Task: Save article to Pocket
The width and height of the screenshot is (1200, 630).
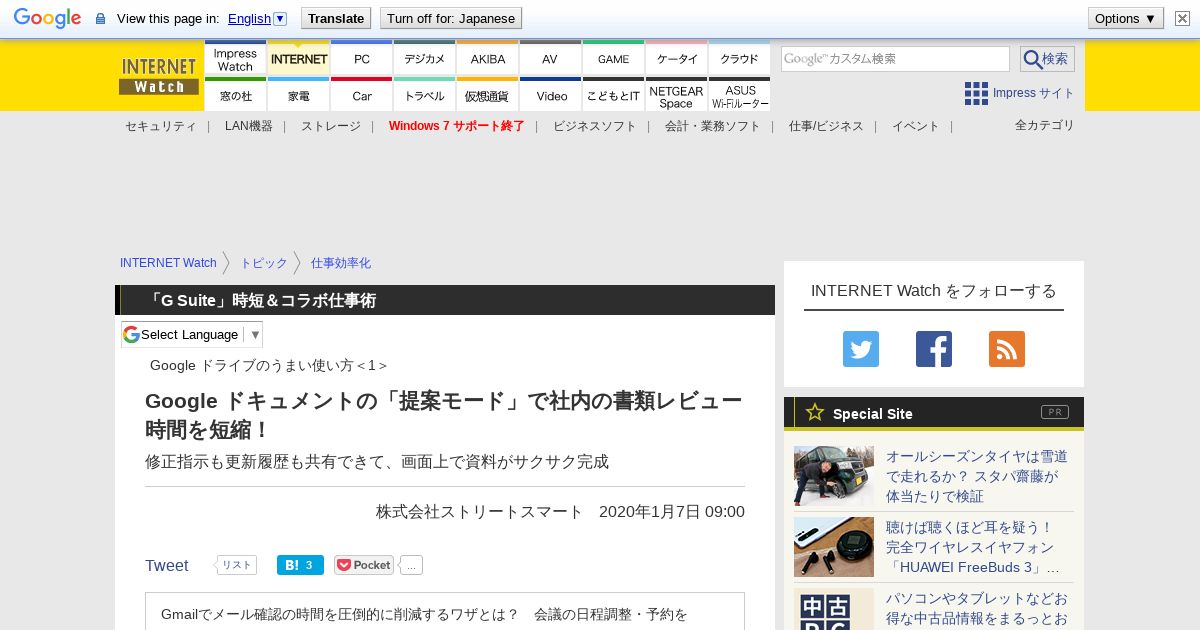Action: [364, 565]
